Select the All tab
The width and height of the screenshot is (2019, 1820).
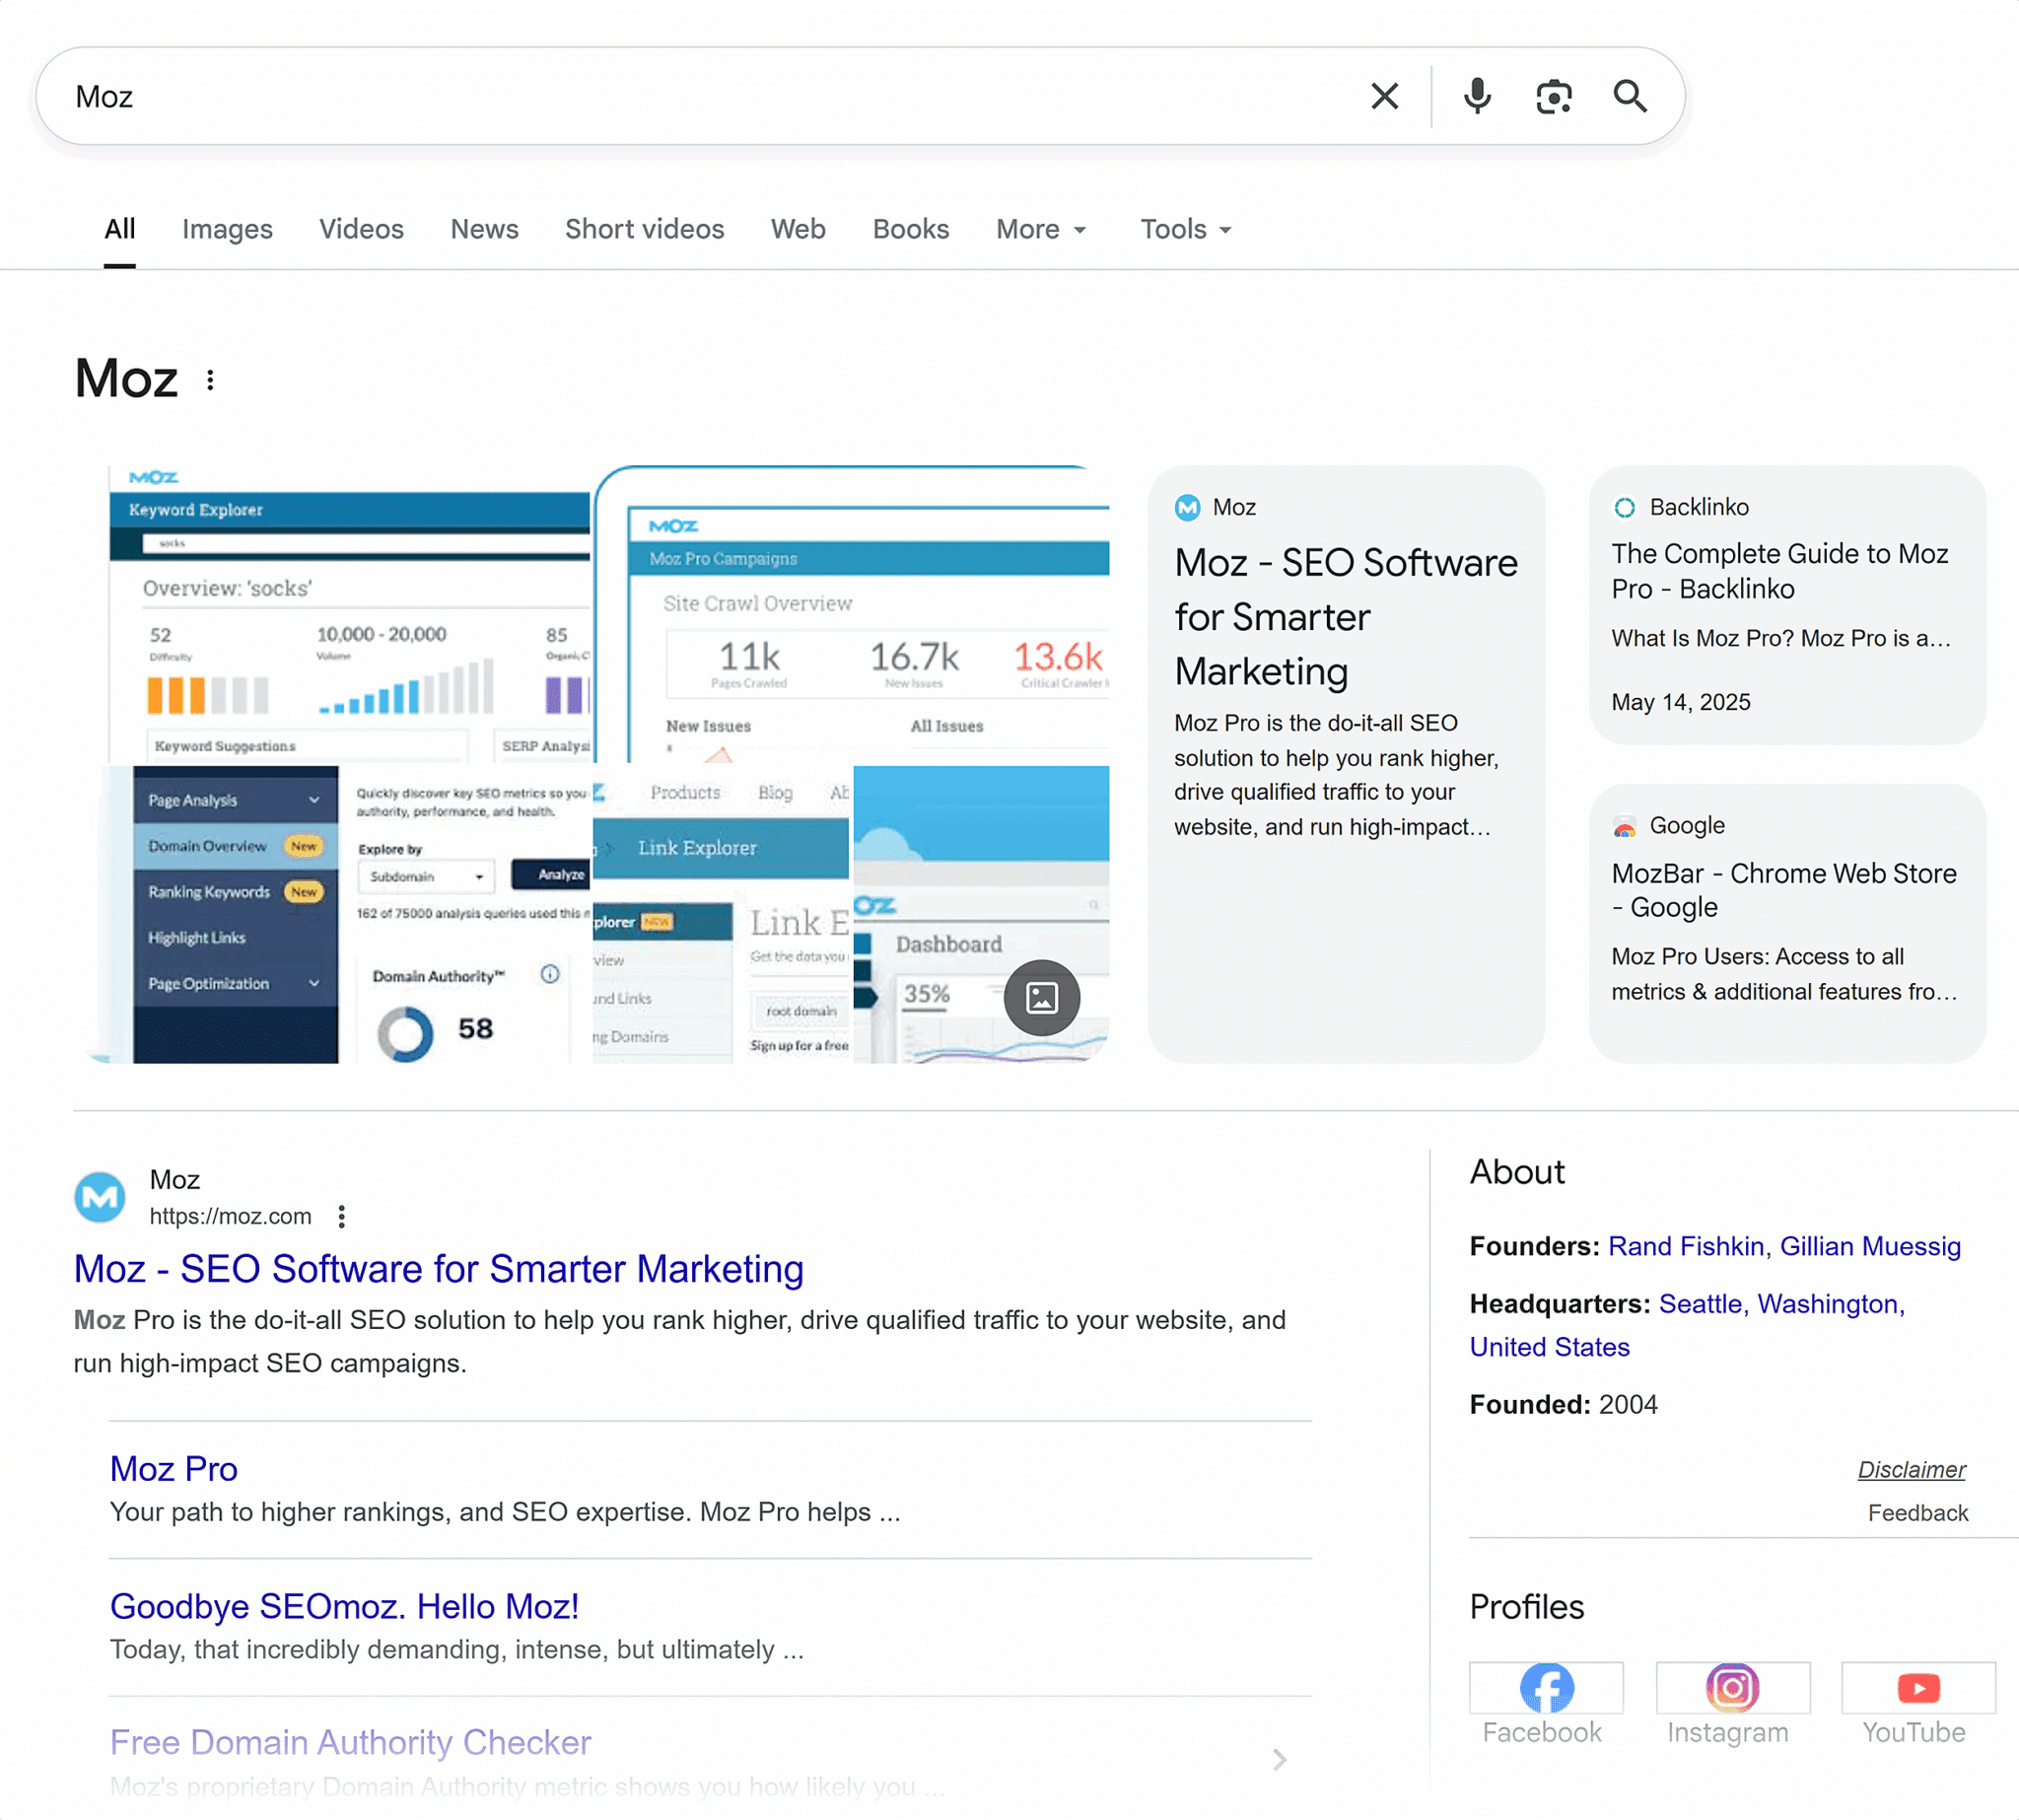(x=120, y=229)
